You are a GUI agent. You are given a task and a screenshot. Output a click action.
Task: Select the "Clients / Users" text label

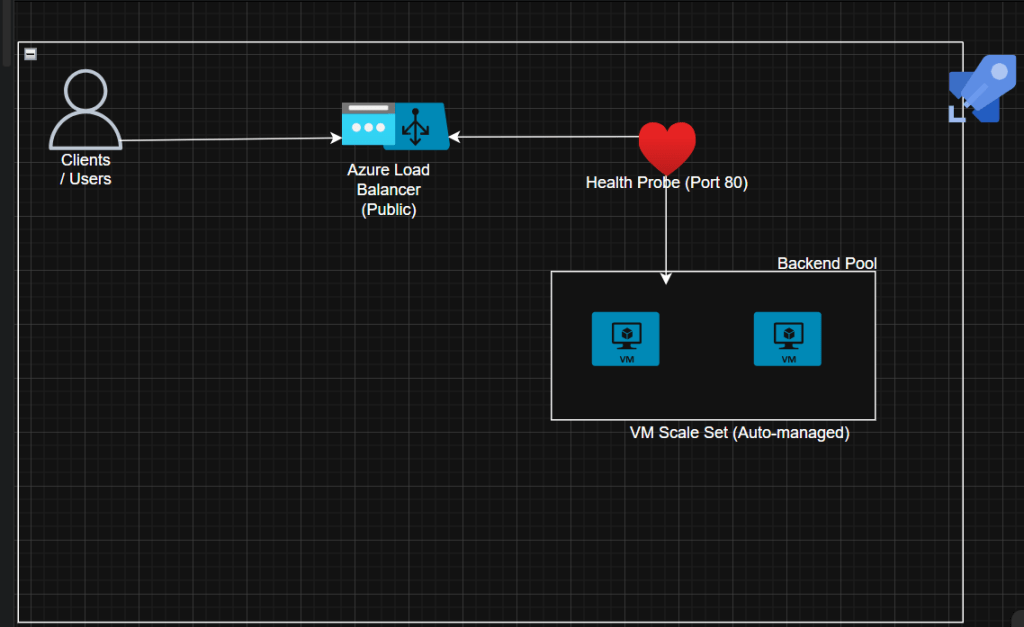(x=88, y=169)
